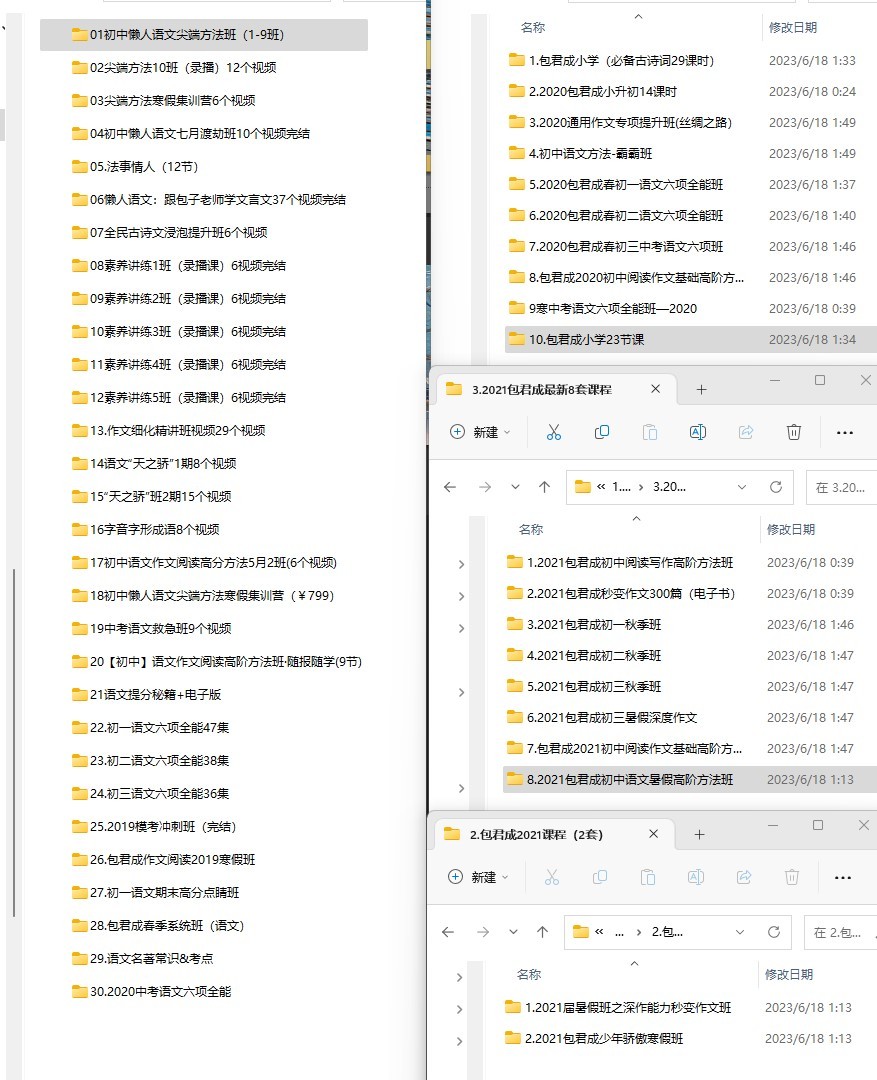Sort by 修改日期 column in 3.2021 window

(791, 530)
